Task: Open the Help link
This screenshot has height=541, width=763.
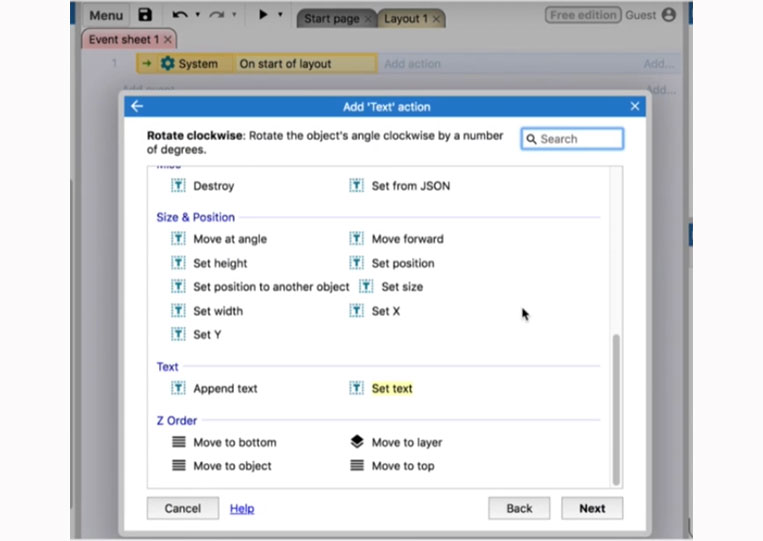Action: coord(242,508)
